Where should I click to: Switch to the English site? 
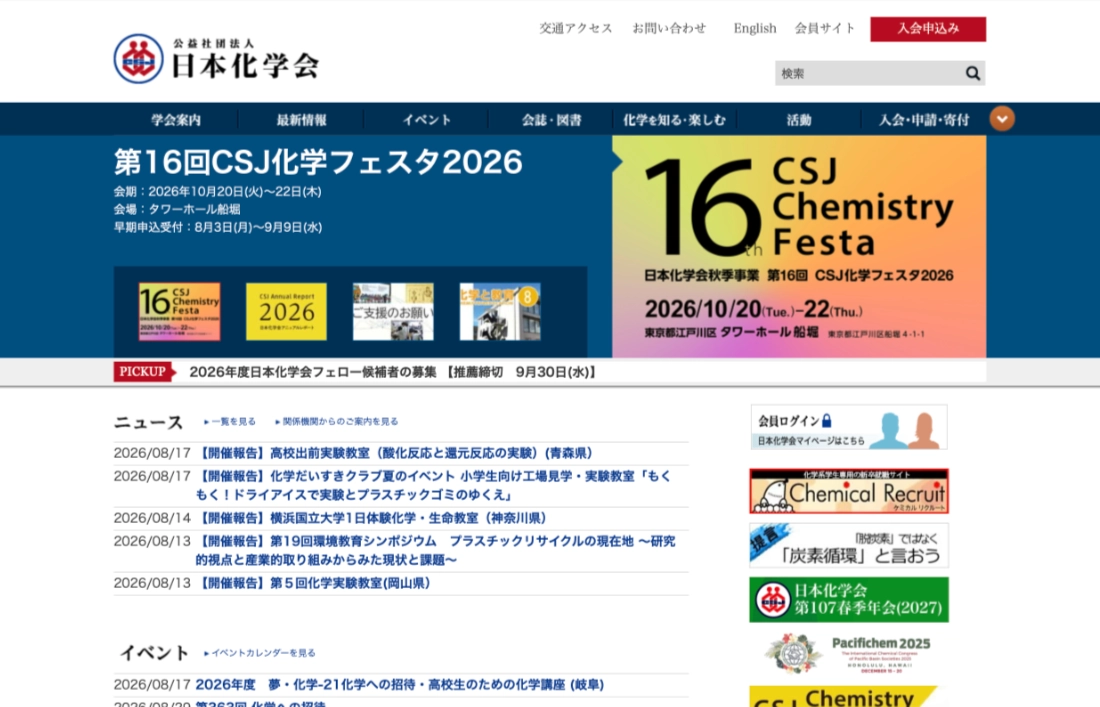point(755,28)
